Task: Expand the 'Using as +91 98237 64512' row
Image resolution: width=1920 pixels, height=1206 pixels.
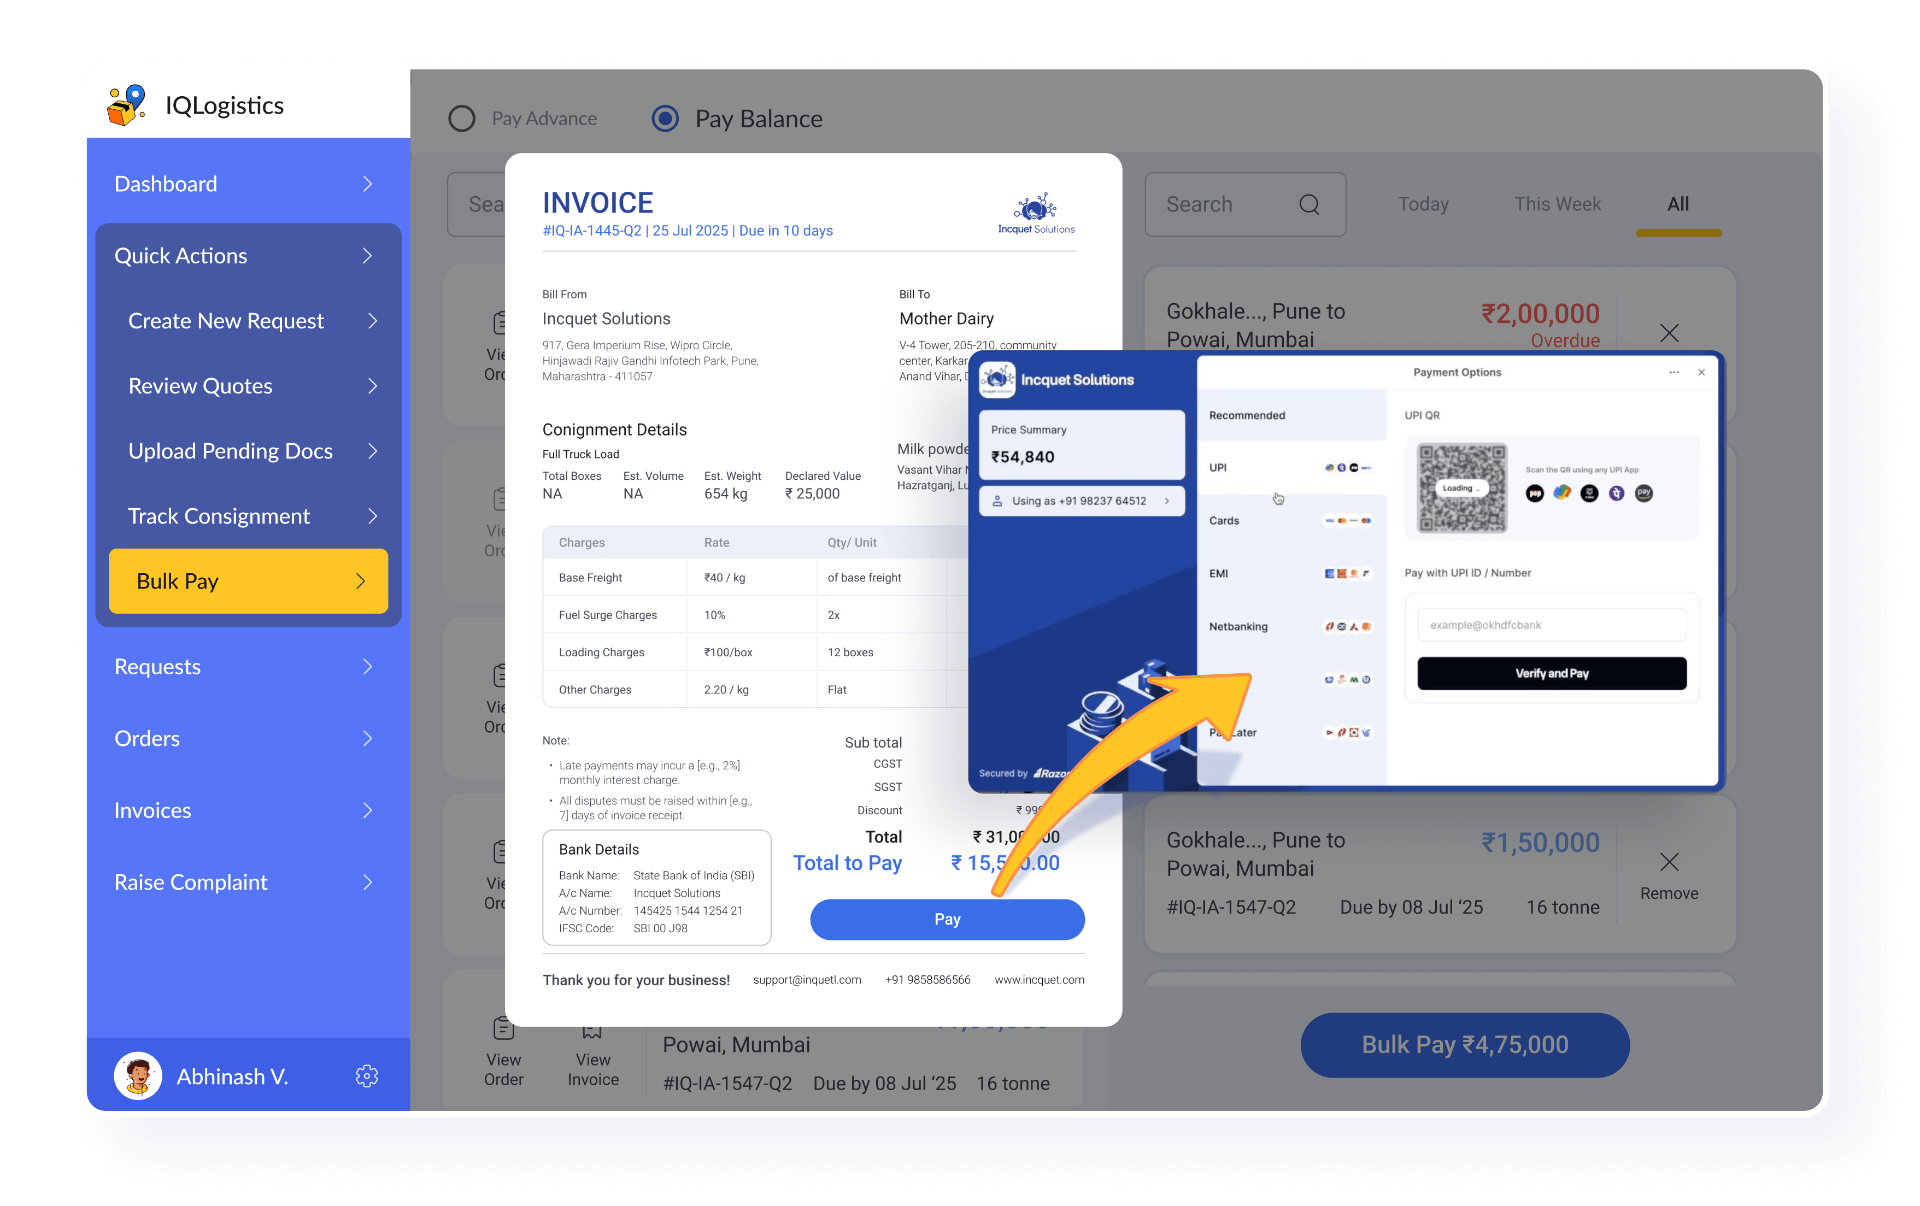Action: click(1081, 501)
